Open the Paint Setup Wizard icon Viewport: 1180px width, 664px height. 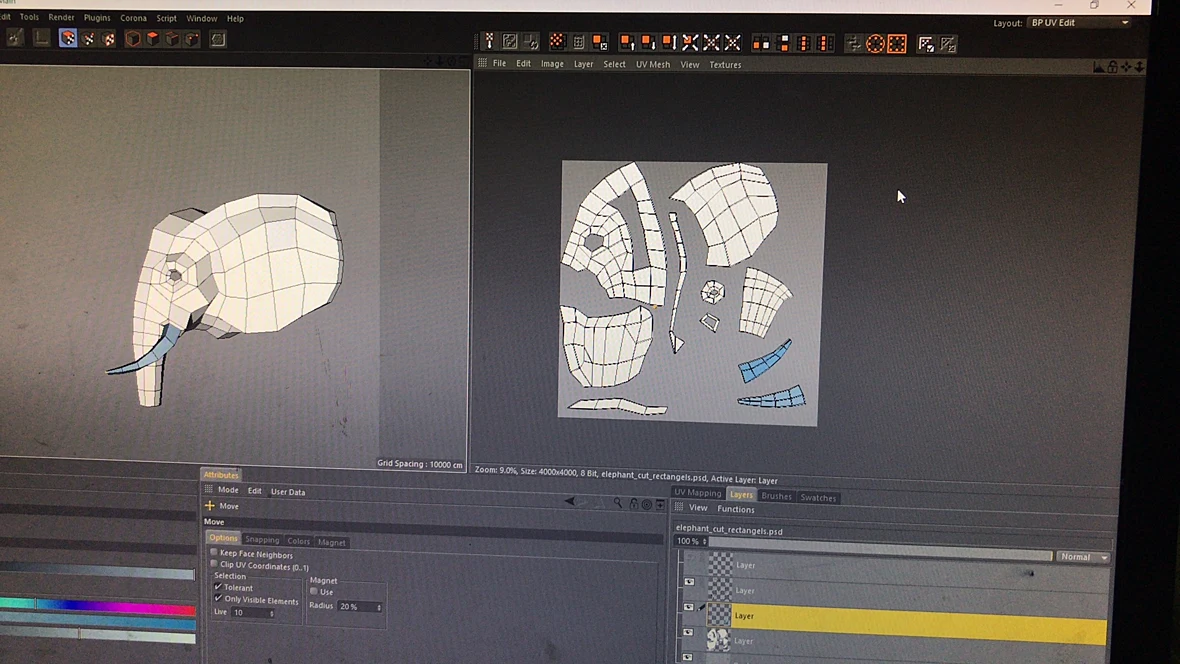(x=15, y=38)
